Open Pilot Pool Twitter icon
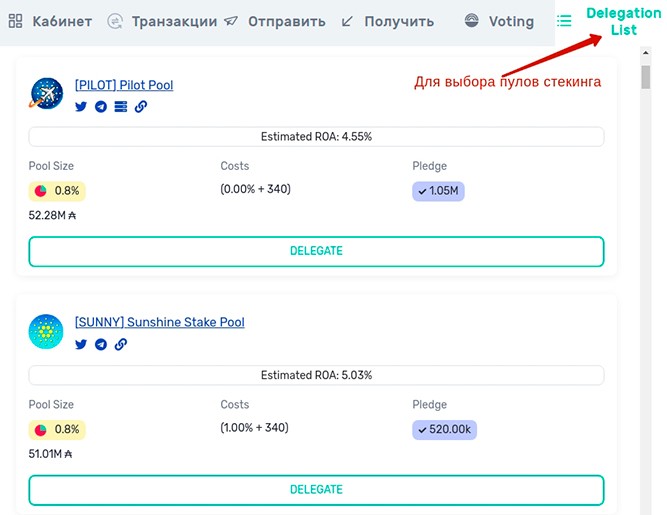Viewport: 667px width, 515px height. (x=81, y=106)
